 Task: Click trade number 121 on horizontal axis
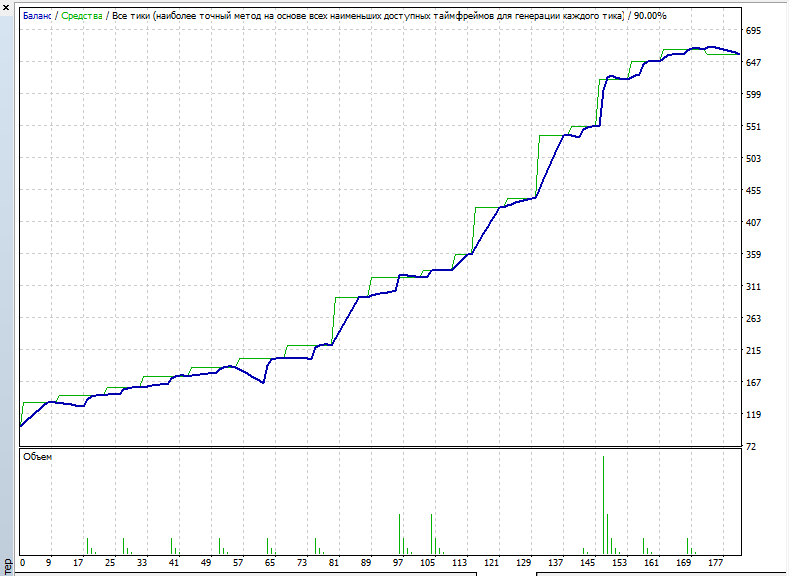pyautogui.click(x=492, y=563)
